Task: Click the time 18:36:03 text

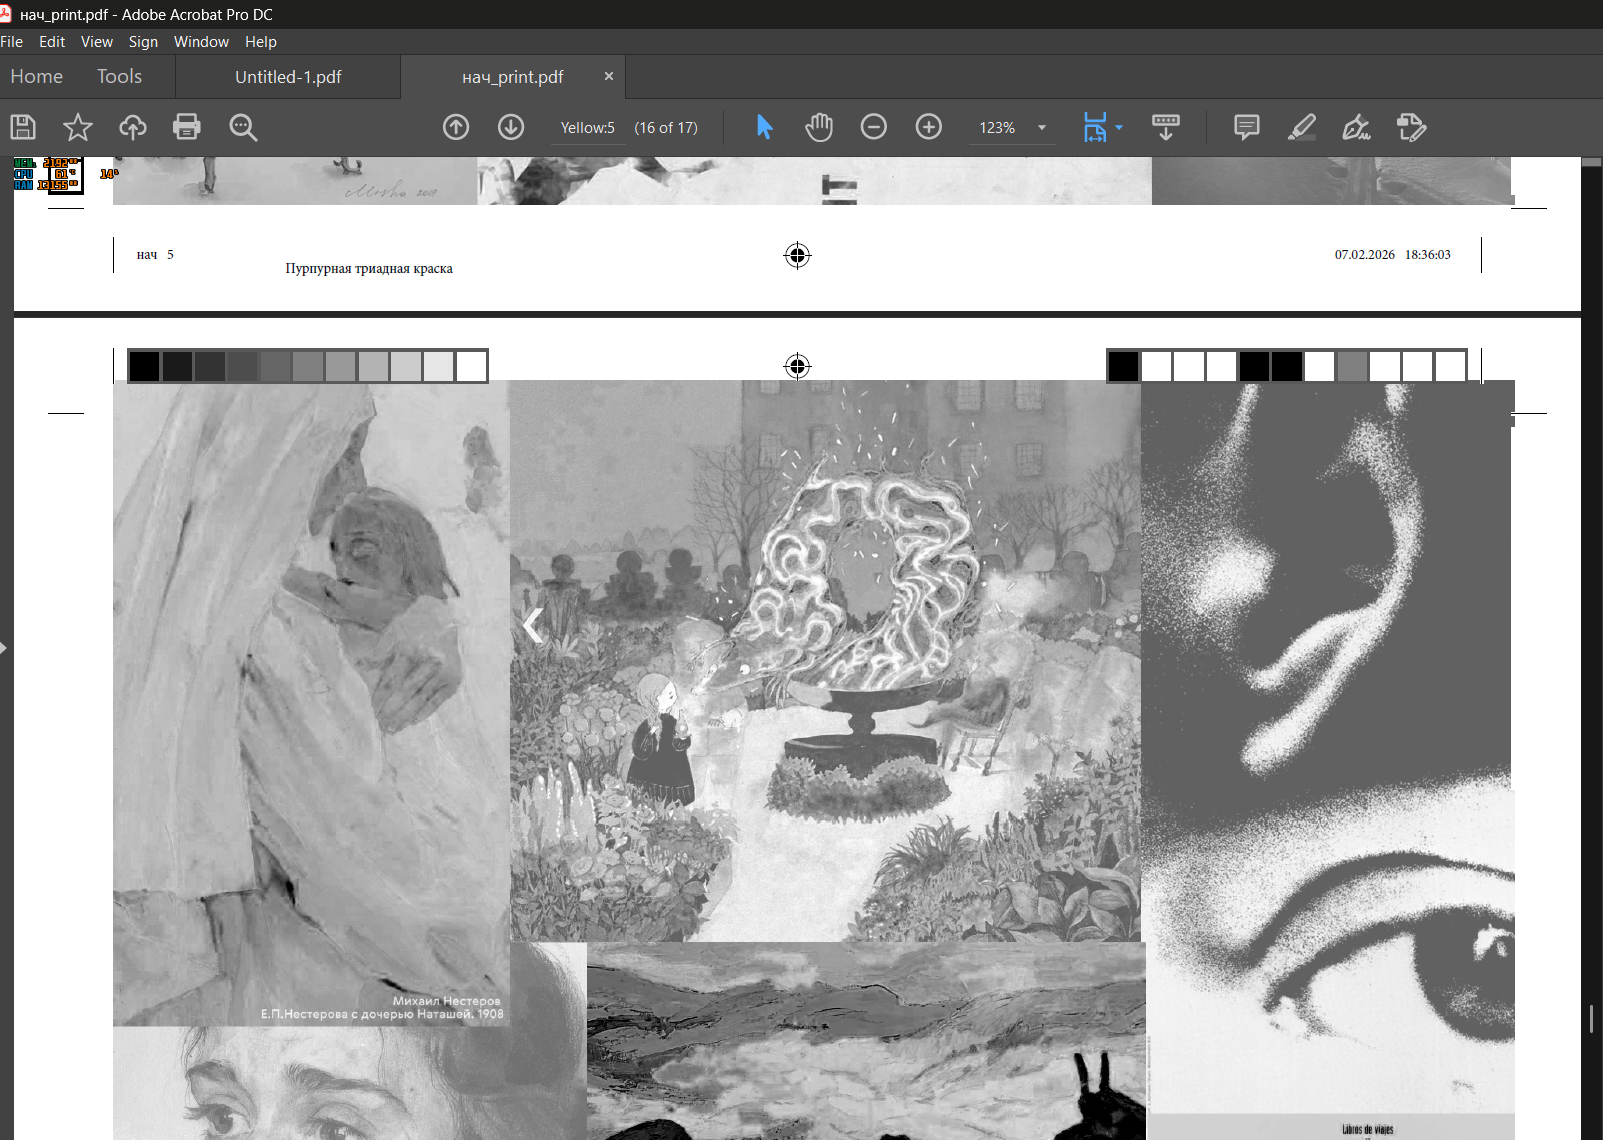Action: pyautogui.click(x=1427, y=254)
